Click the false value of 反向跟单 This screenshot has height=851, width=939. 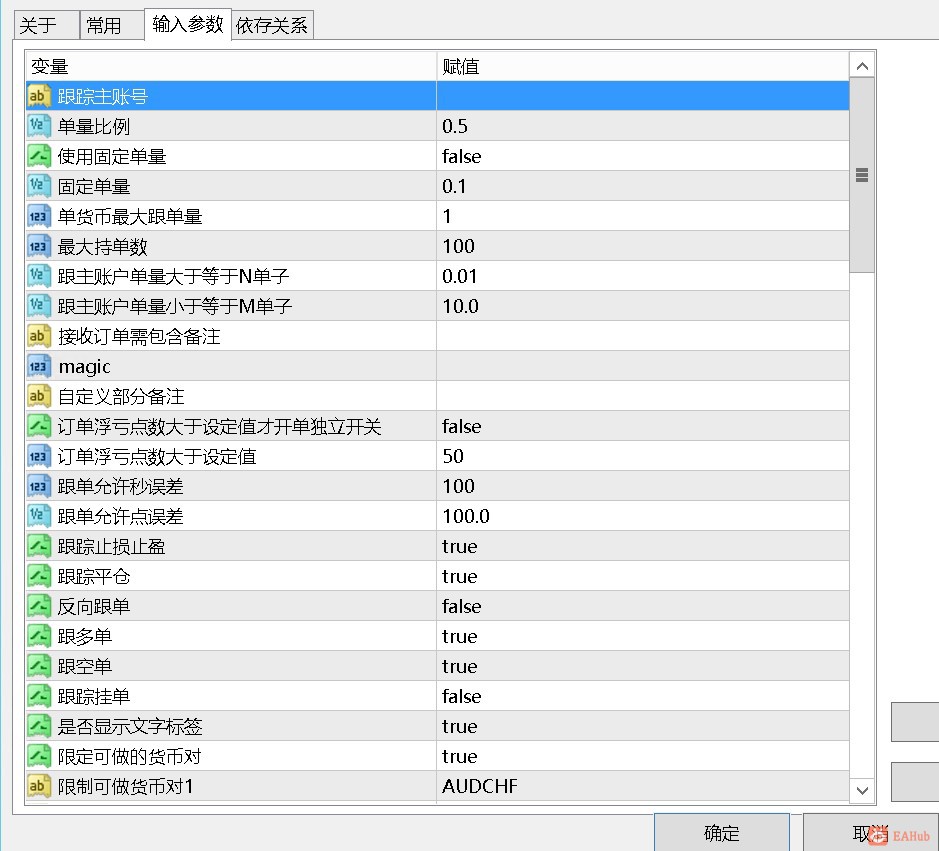643,605
